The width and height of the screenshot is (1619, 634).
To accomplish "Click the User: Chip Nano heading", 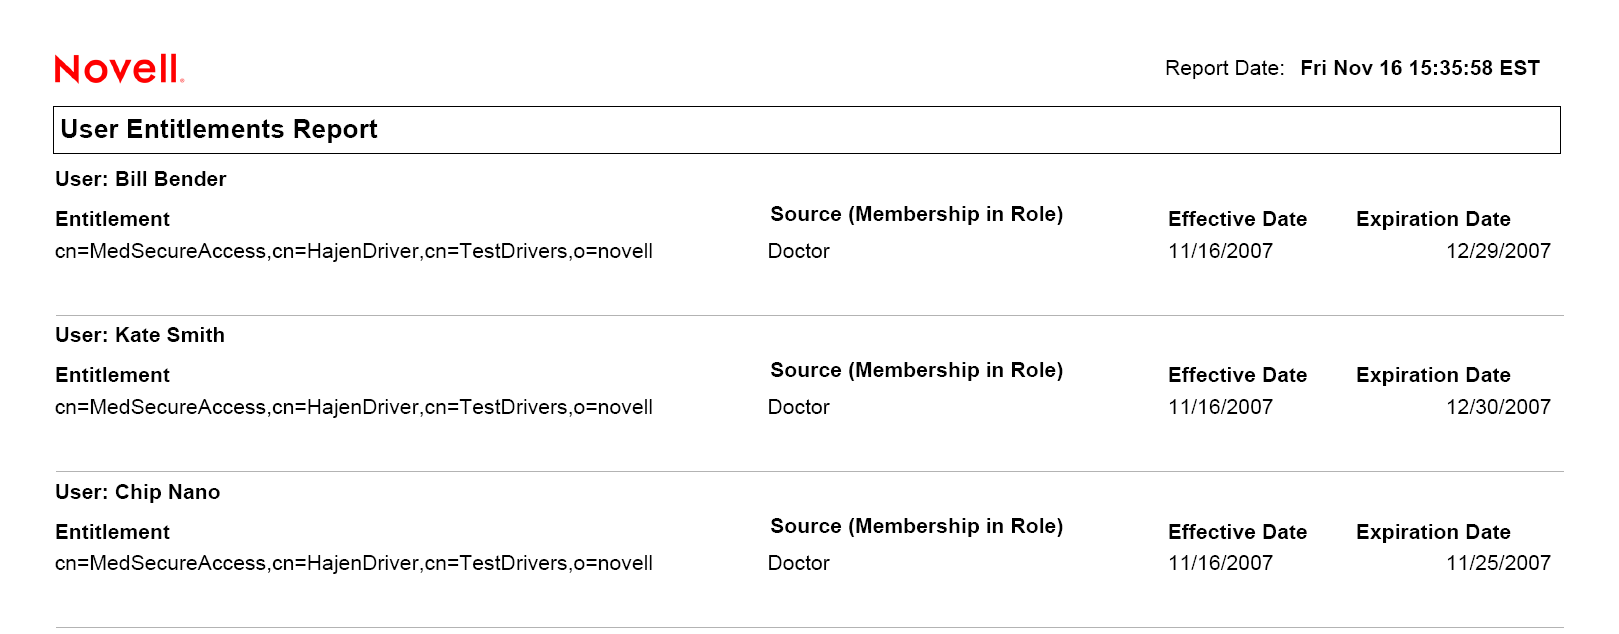I will 138,492.
